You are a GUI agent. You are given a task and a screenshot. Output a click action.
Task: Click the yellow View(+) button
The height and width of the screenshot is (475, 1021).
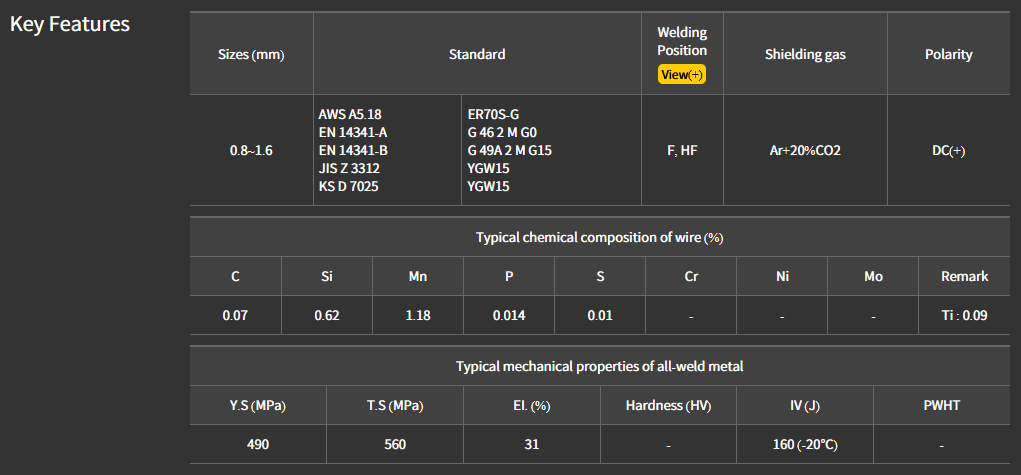(682, 75)
